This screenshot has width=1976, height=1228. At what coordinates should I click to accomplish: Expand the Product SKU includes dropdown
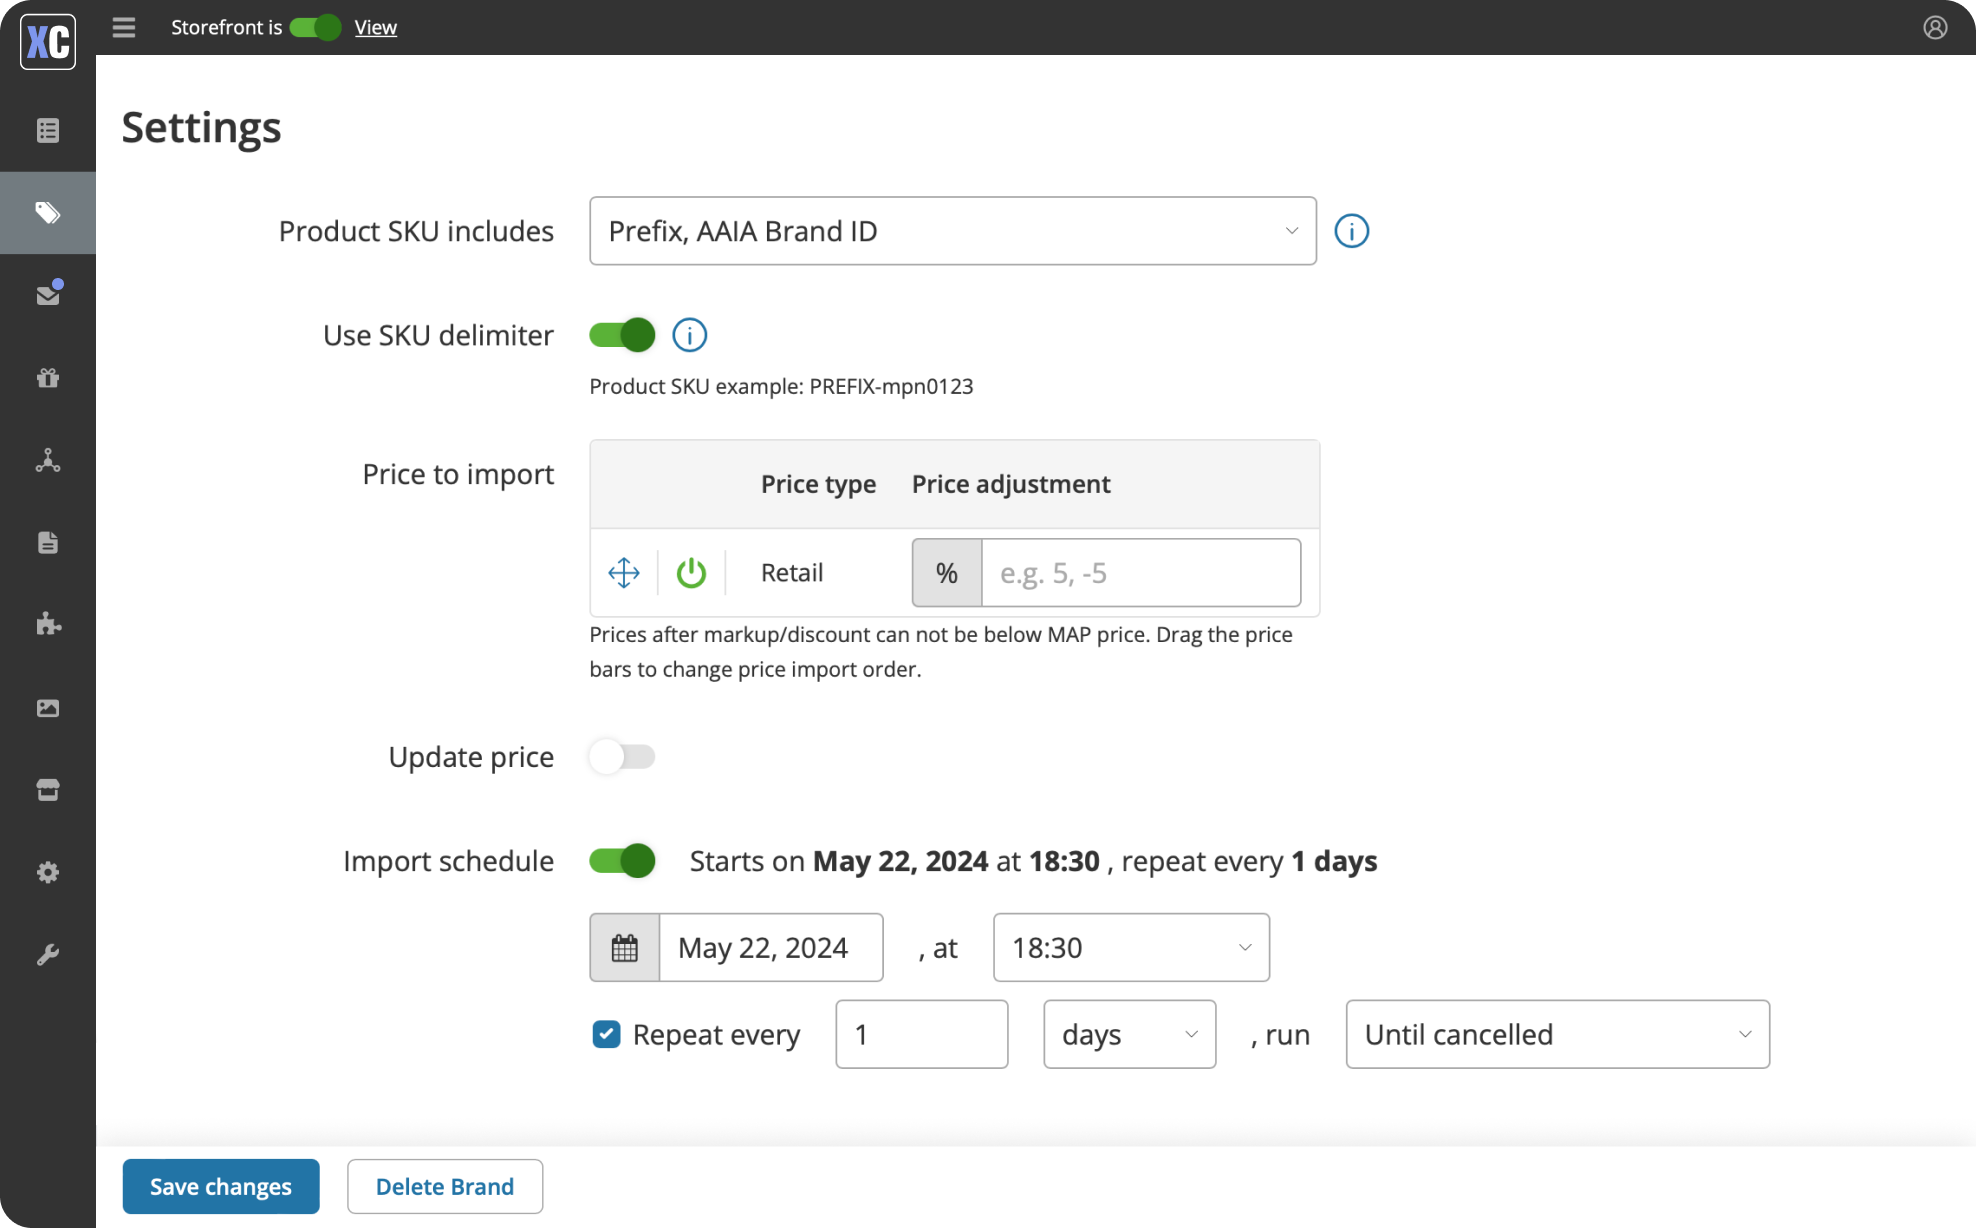952,231
